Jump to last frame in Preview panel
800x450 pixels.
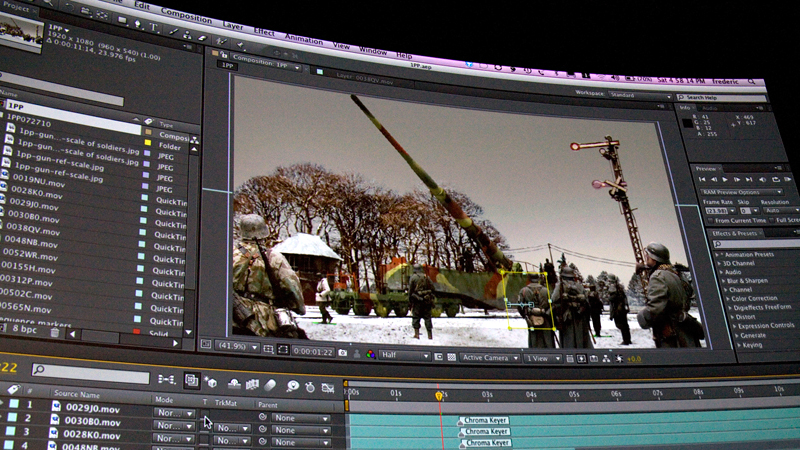(749, 180)
